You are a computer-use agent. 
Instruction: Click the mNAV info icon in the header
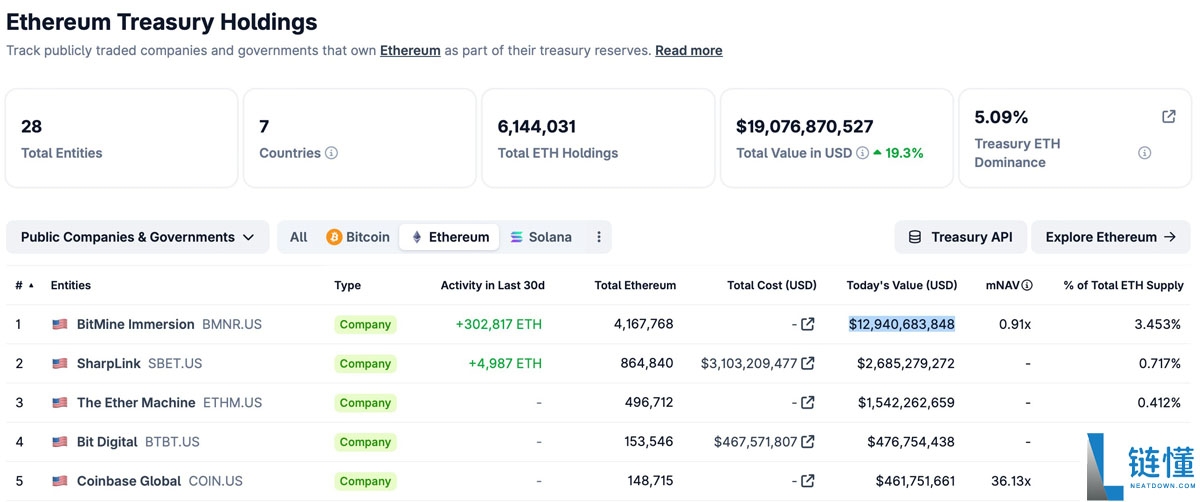point(1026,286)
